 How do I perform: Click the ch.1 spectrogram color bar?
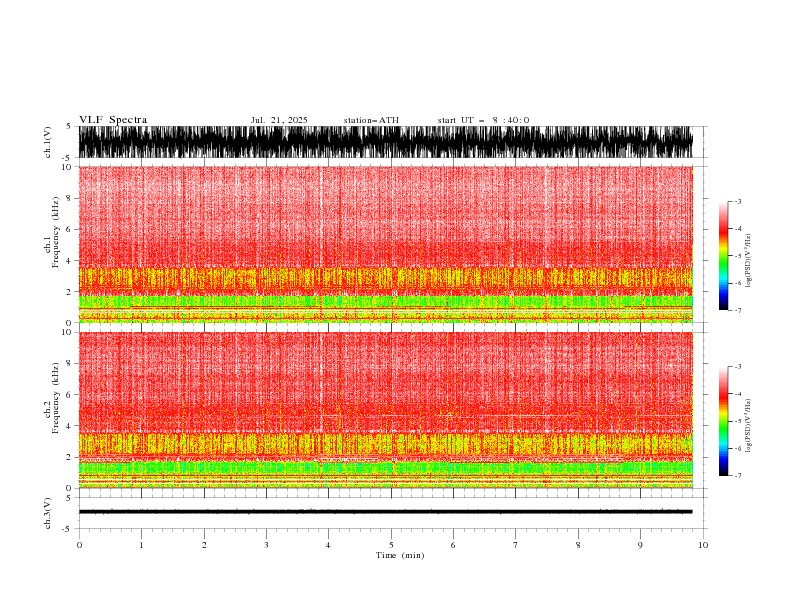(x=723, y=256)
